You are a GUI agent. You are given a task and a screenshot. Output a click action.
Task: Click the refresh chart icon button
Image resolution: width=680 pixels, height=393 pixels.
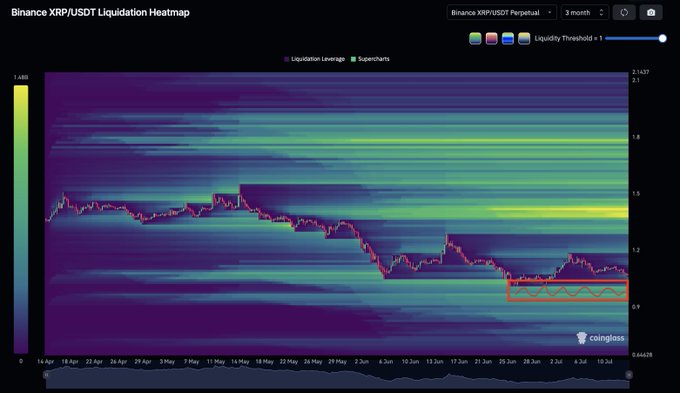[624, 13]
